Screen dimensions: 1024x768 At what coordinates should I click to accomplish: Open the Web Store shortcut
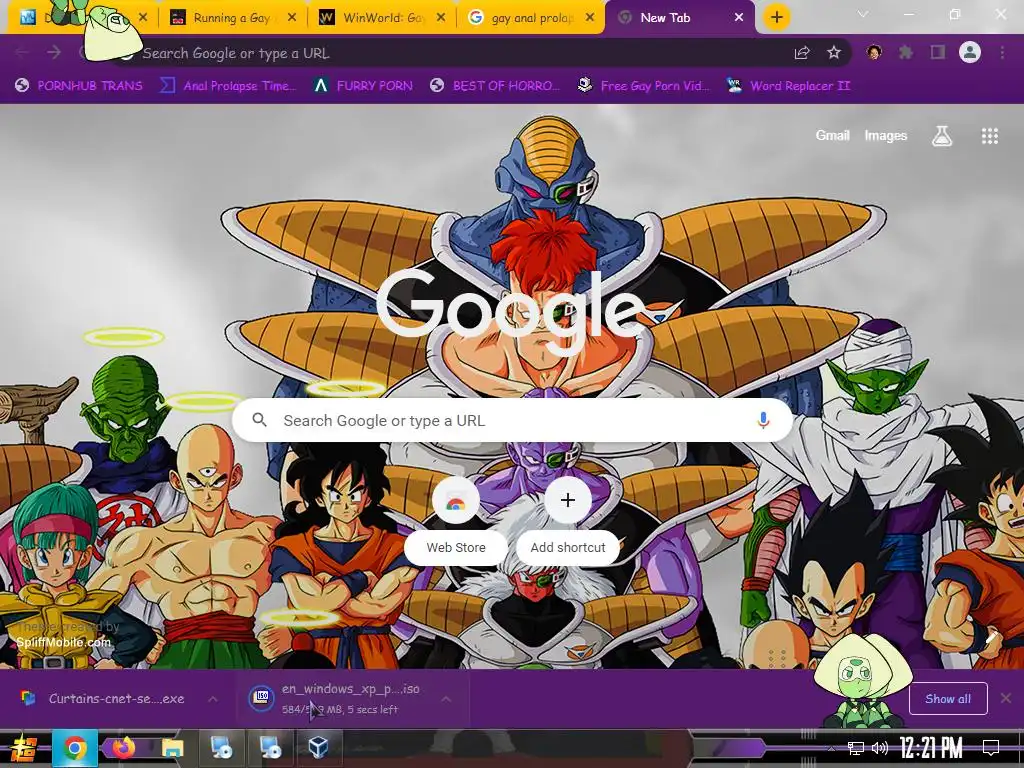(x=456, y=521)
